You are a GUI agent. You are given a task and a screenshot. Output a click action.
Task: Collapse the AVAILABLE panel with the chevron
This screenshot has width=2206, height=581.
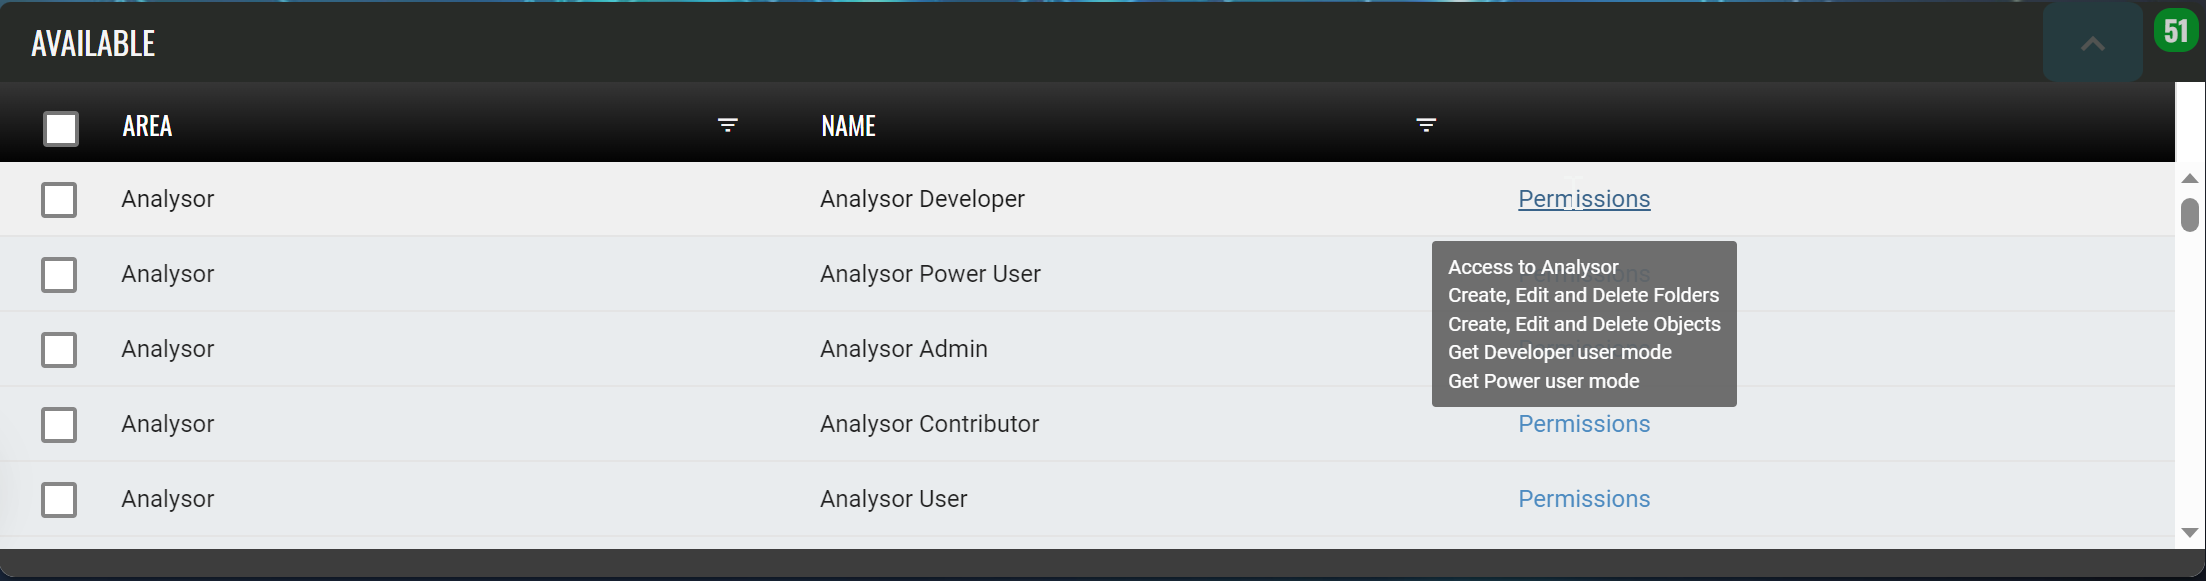point(2093,43)
